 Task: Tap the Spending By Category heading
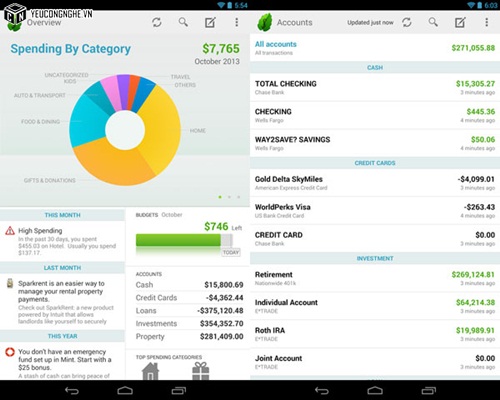click(70, 49)
